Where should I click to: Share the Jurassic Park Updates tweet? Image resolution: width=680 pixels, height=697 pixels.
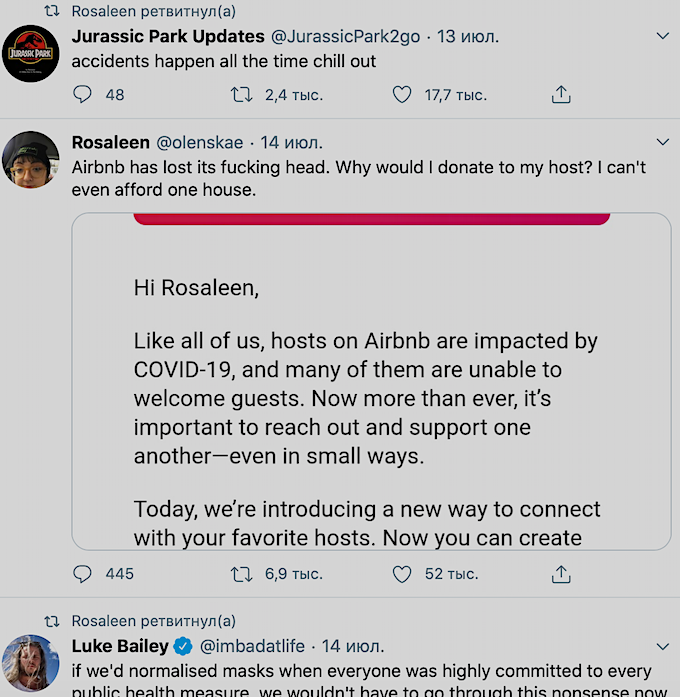[x=562, y=95]
